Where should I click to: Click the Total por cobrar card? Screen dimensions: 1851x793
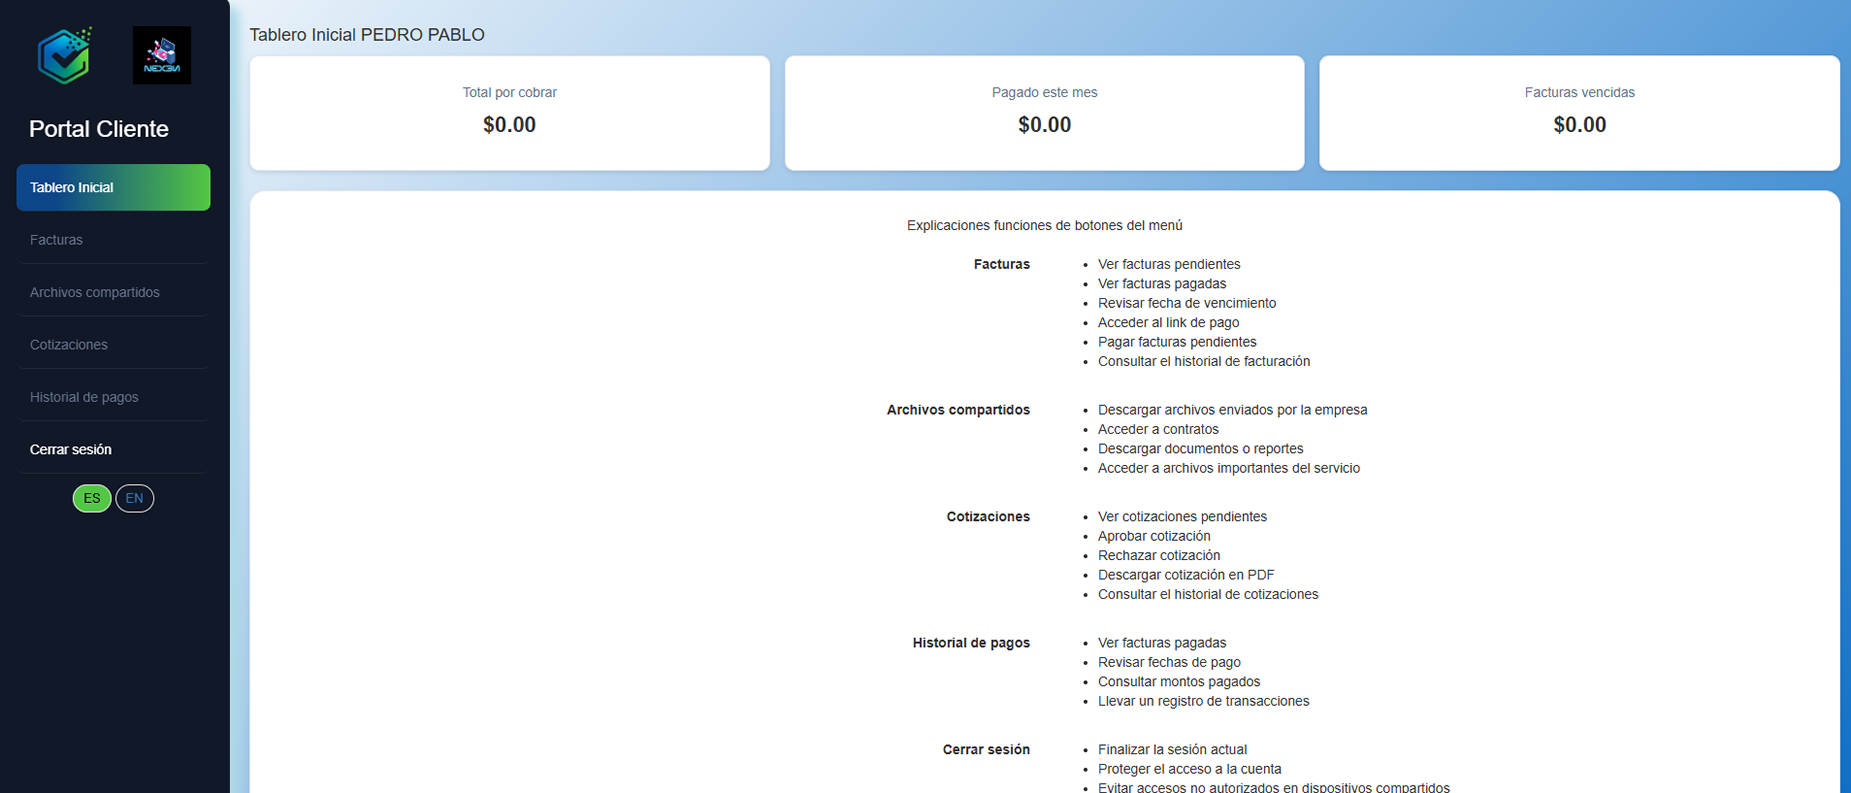point(509,112)
